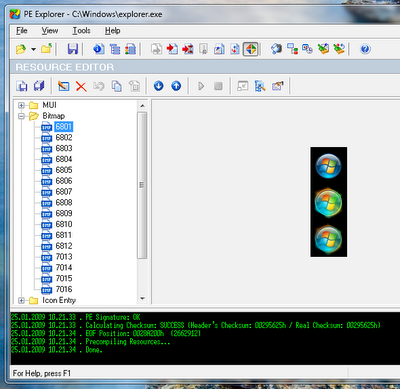Viewport: 400px width, 389px height.
Task: Copy the resource using the two-pages icon
Action: point(116,86)
